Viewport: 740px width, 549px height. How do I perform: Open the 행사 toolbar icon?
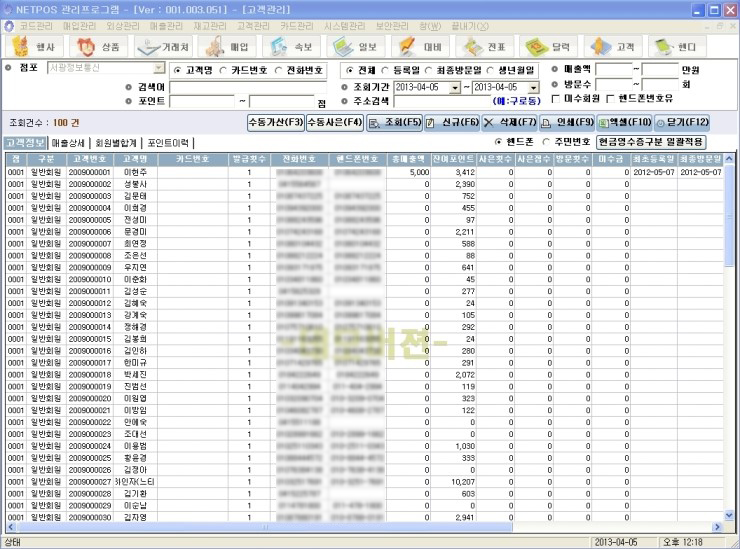pyautogui.click(x=34, y=47)
